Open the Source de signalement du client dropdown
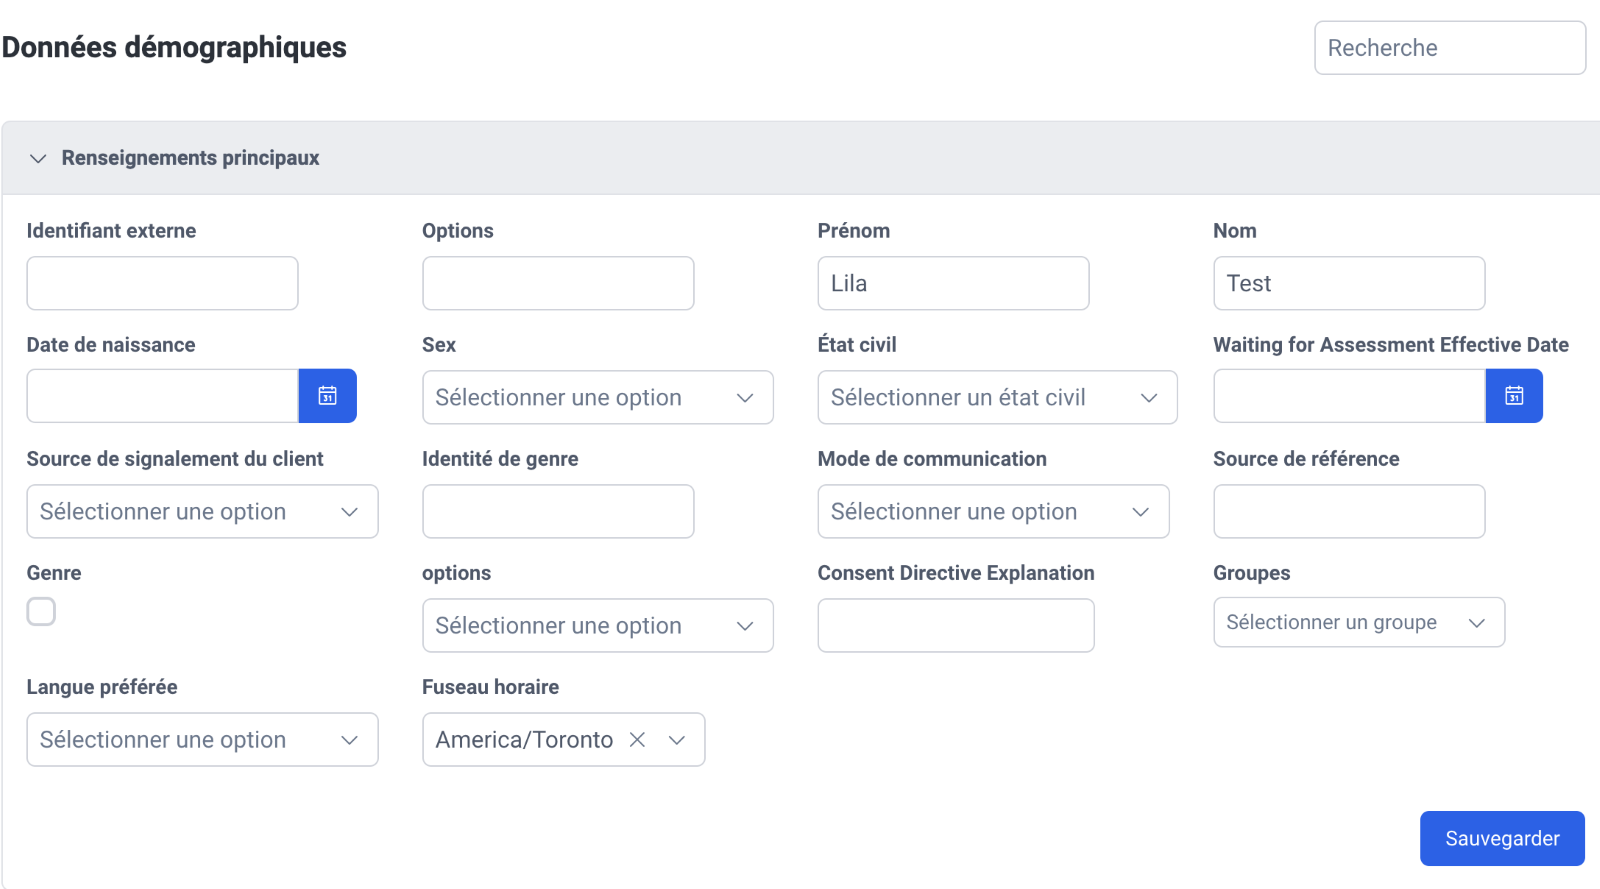Image resolution: width=1600 pixels, height=889 pixels. pyautogui.click(x=202, y=511)
